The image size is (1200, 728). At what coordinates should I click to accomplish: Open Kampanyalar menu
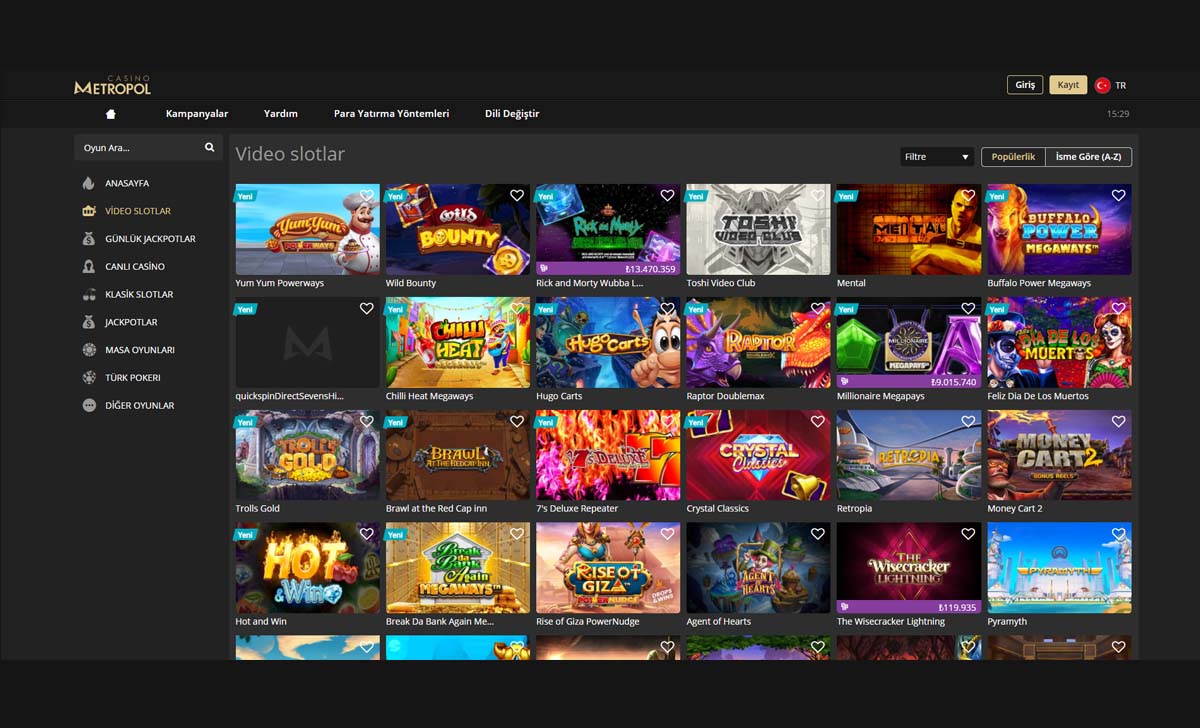[197, 114]
